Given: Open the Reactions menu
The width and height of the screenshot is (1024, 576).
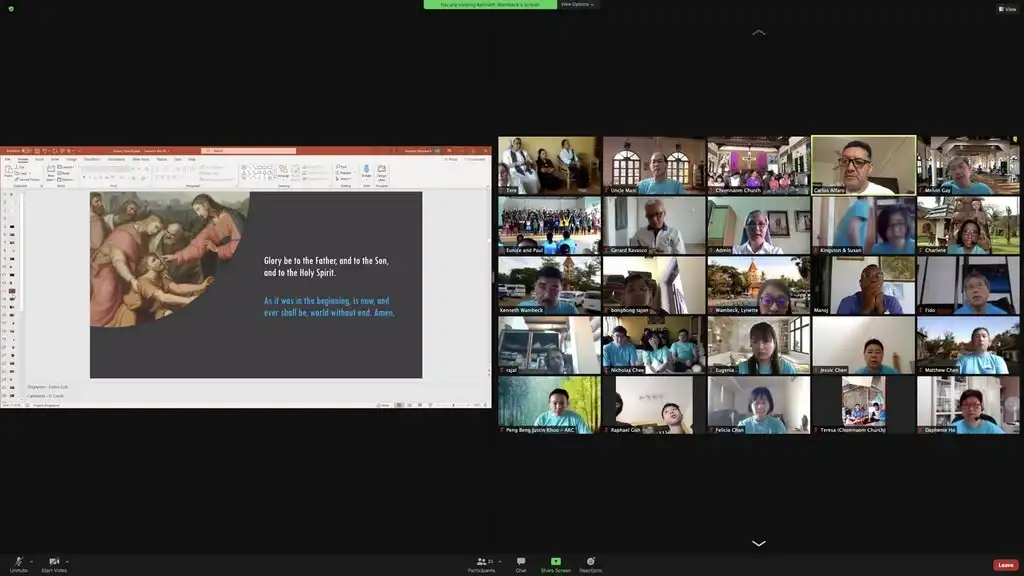Looking at the screenshot, I should [x=590, y=565].
